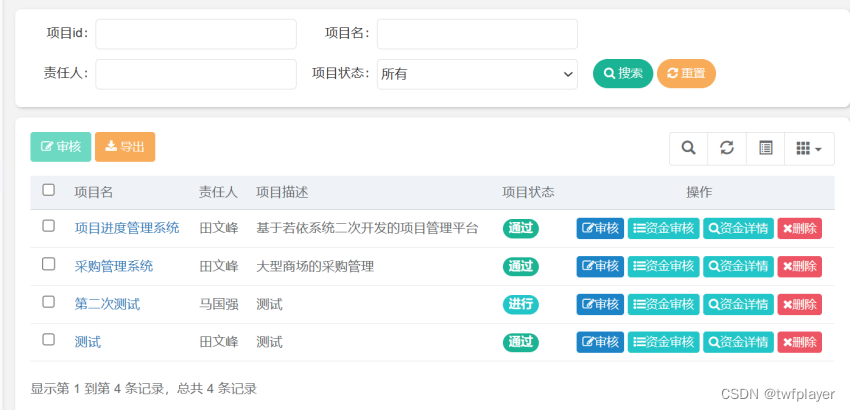Viewport: 850px width, 411px height.
Task: Click the 项目状态 column header
Action: pos(528,192)
